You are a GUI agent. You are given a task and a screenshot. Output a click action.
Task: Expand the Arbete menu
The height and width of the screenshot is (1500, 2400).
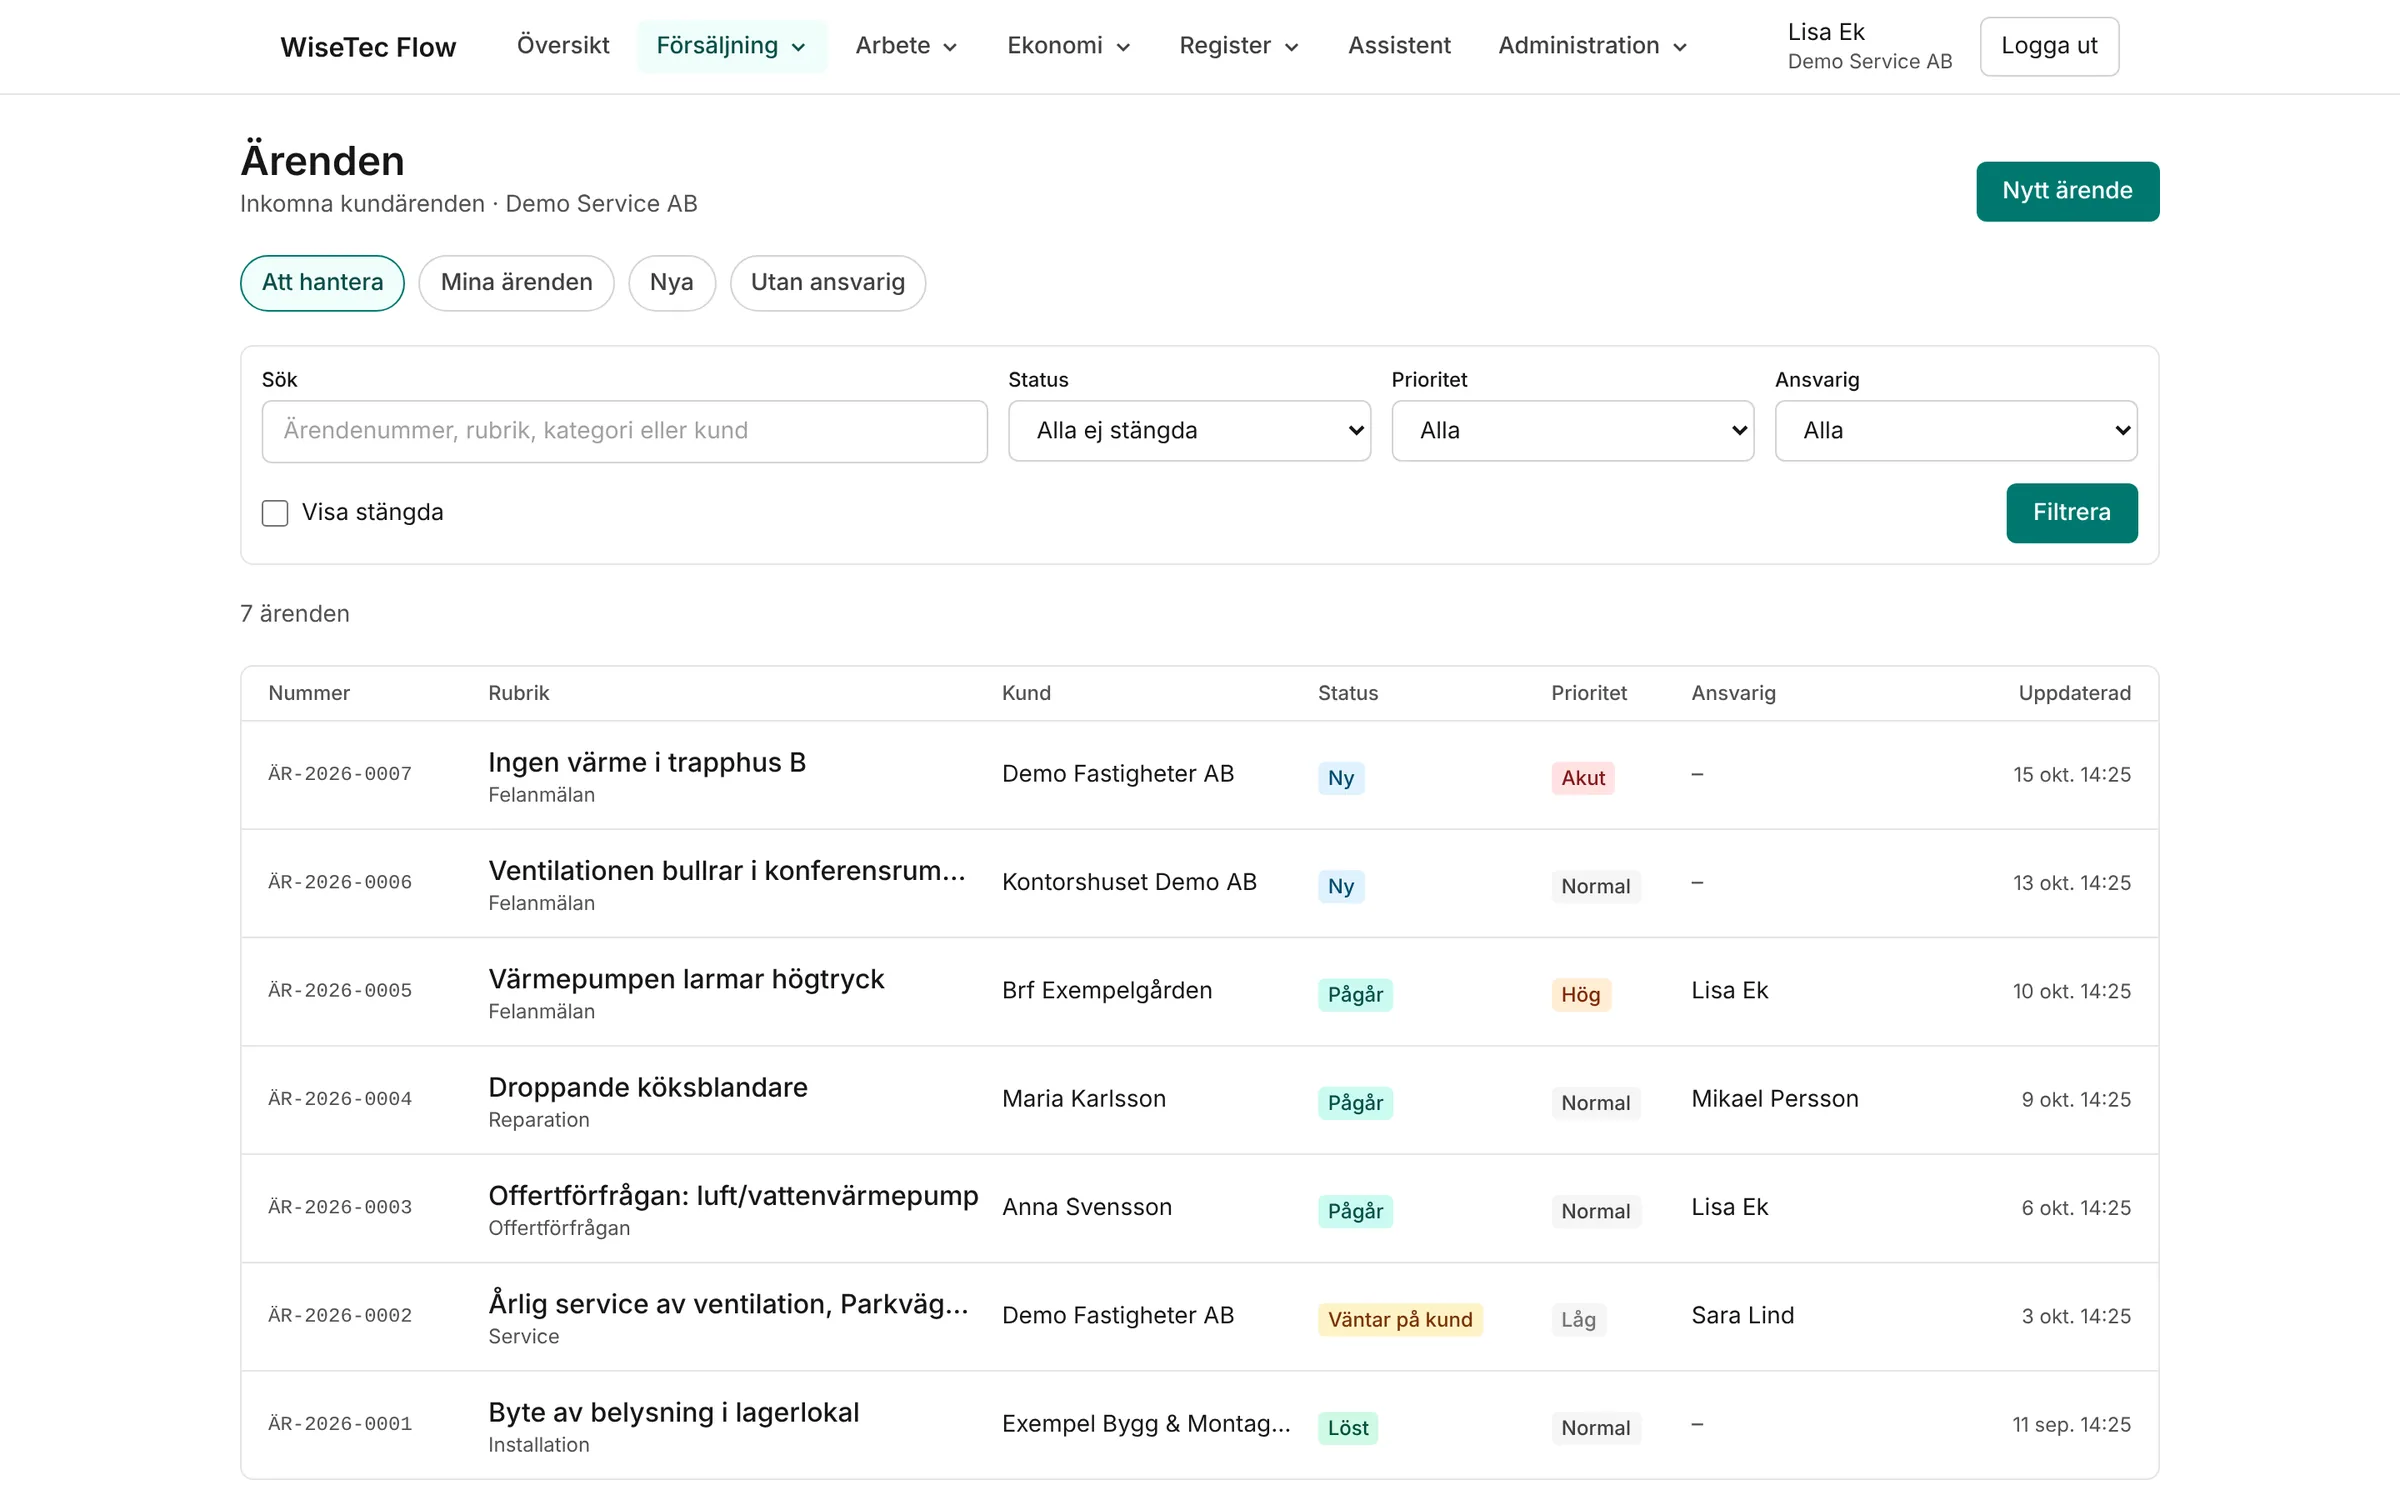coord(906,46)
